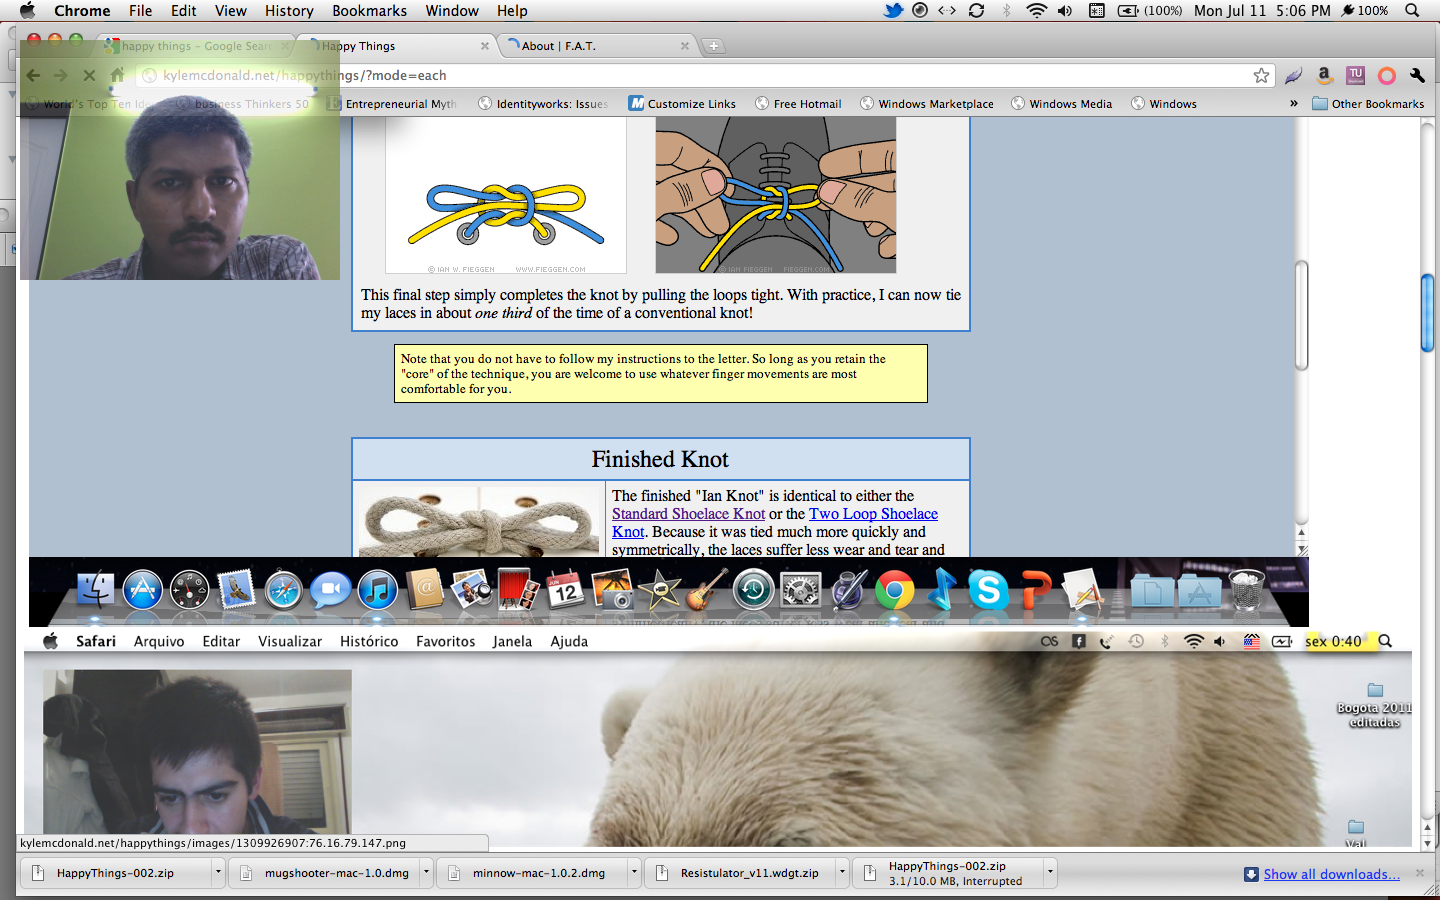The image size is (1440, 900).
Task: Click the volume speaker icon in menu bar
Action: point(1065,10)
